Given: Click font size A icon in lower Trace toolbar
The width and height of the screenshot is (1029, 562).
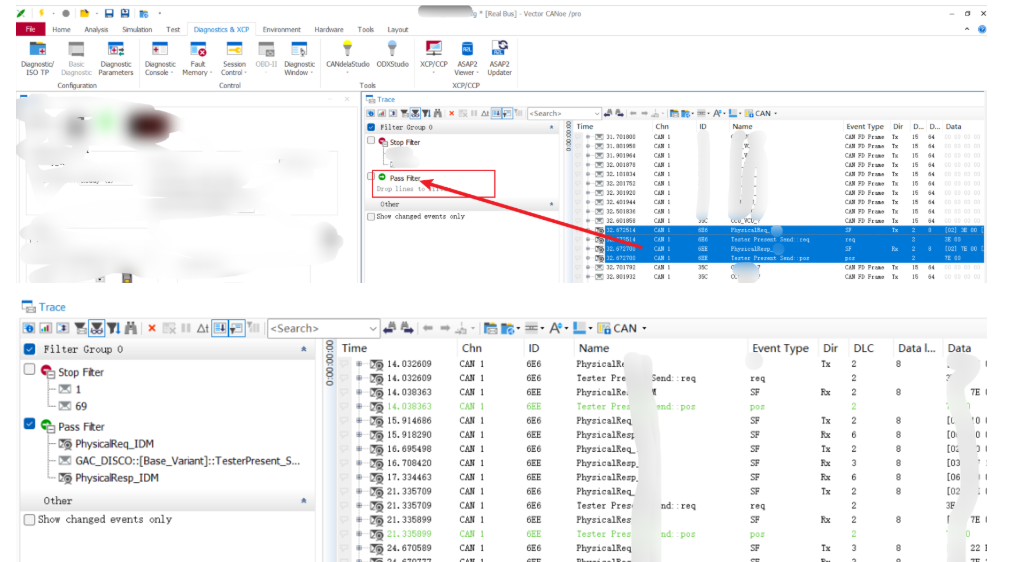Looking at the screenshot, I should [x=556, y=328].
